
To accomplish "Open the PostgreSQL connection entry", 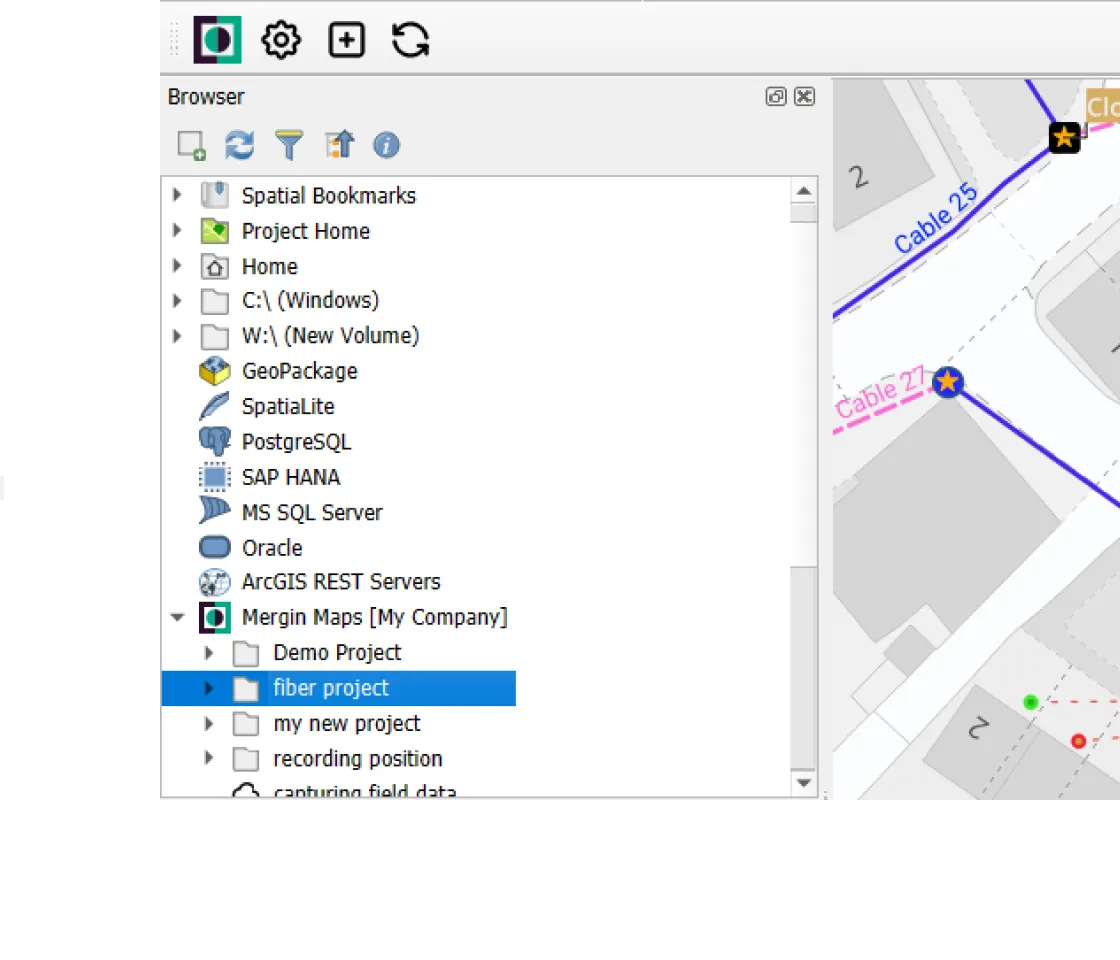I will click(x=296, y=441).
